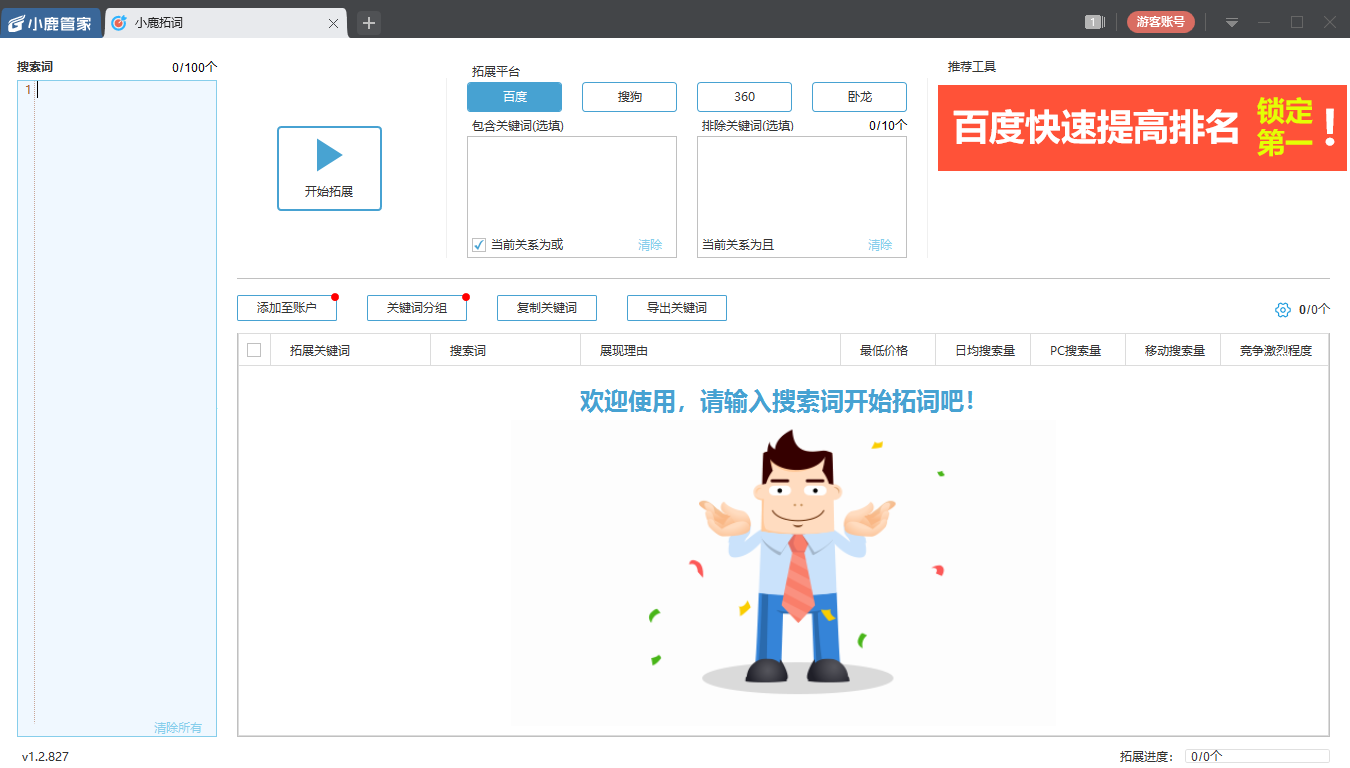
Task: Maximize the window
Action: [x=1297, y=22]
